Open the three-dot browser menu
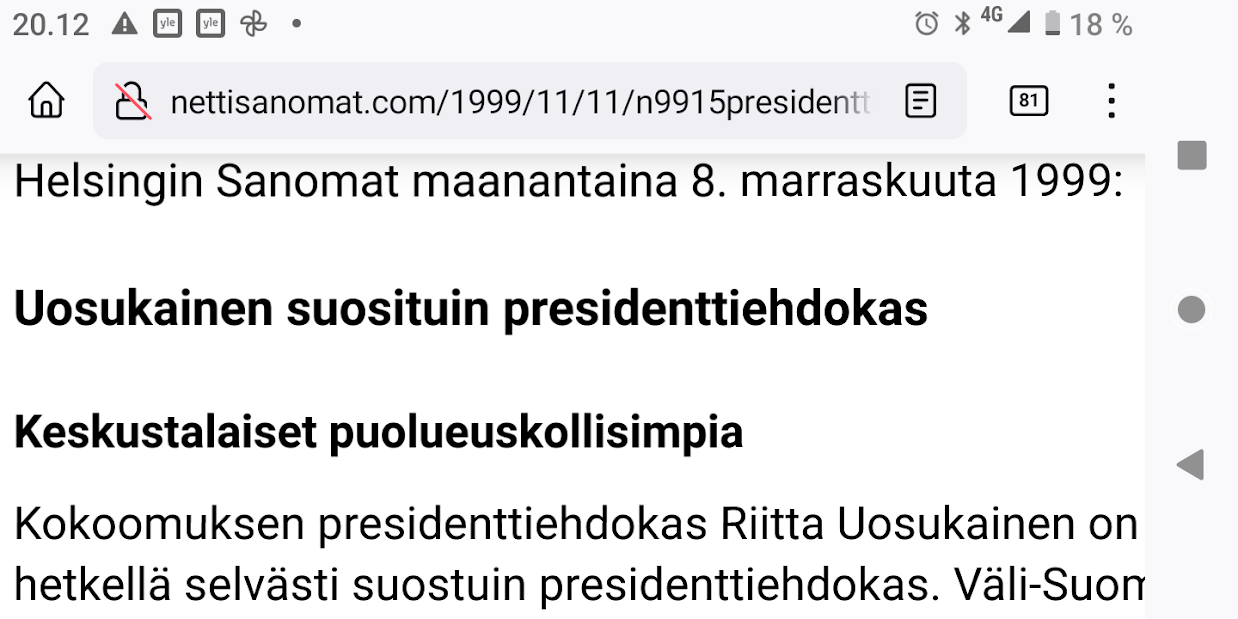The image size is (1238, 619). click(1111, 101)
